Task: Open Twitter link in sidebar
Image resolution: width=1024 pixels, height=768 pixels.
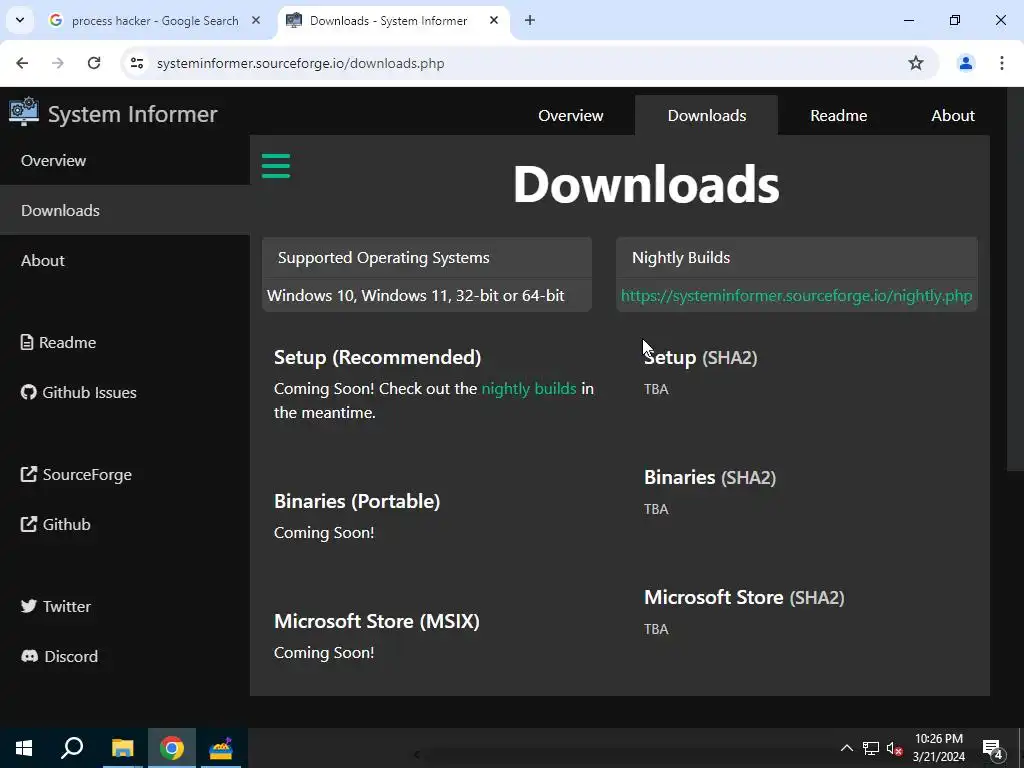Action: [56, 607]
